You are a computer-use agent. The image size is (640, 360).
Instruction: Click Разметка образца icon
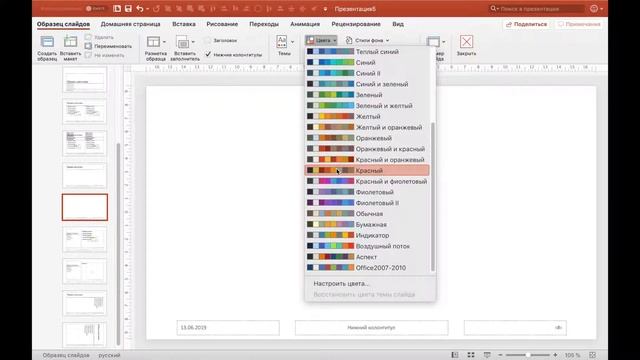tap(153, 42)
